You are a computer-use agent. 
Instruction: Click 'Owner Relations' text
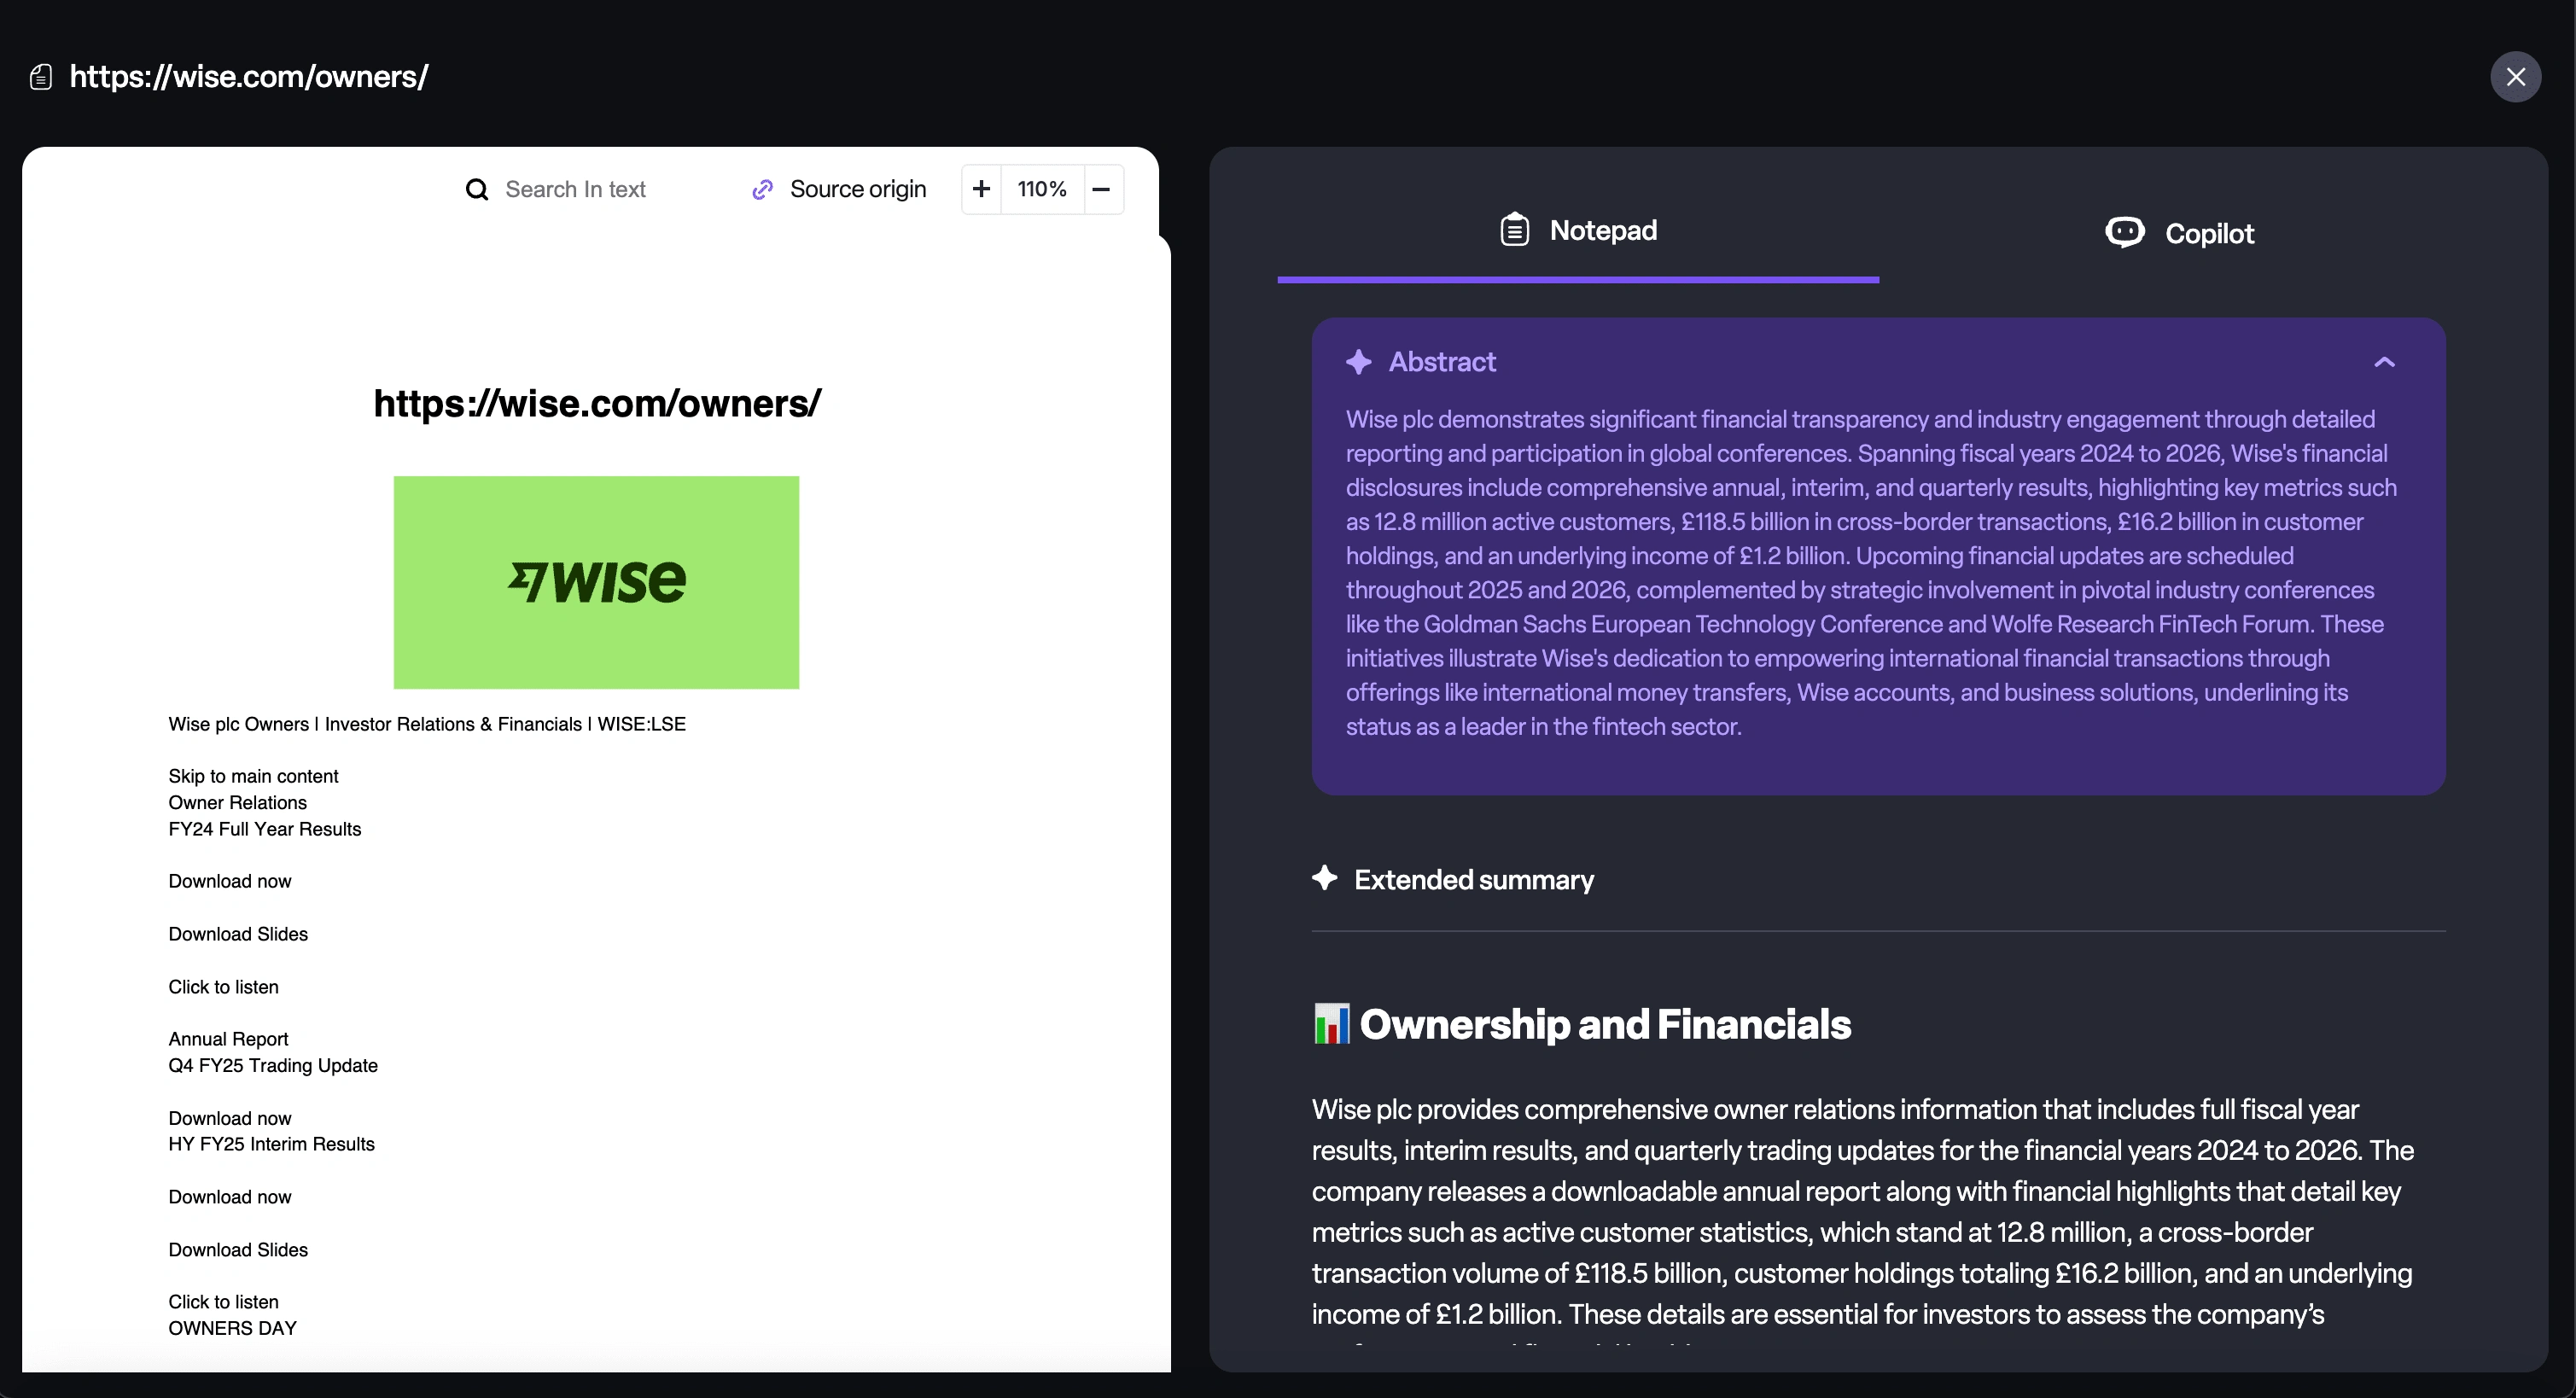pos(237,802)
